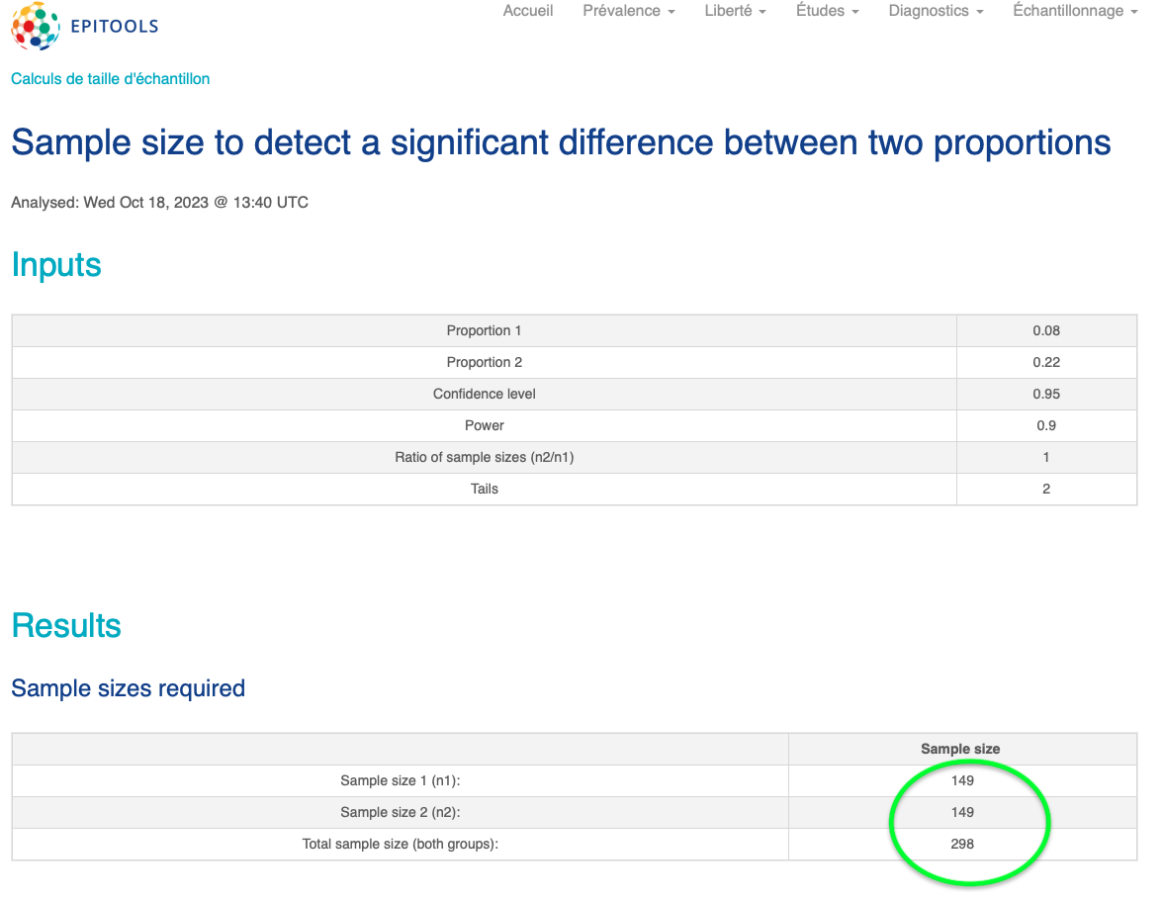Click the Confidence level value 0.95
Screen dimensions: 1162x902
tap(1046, 394)
